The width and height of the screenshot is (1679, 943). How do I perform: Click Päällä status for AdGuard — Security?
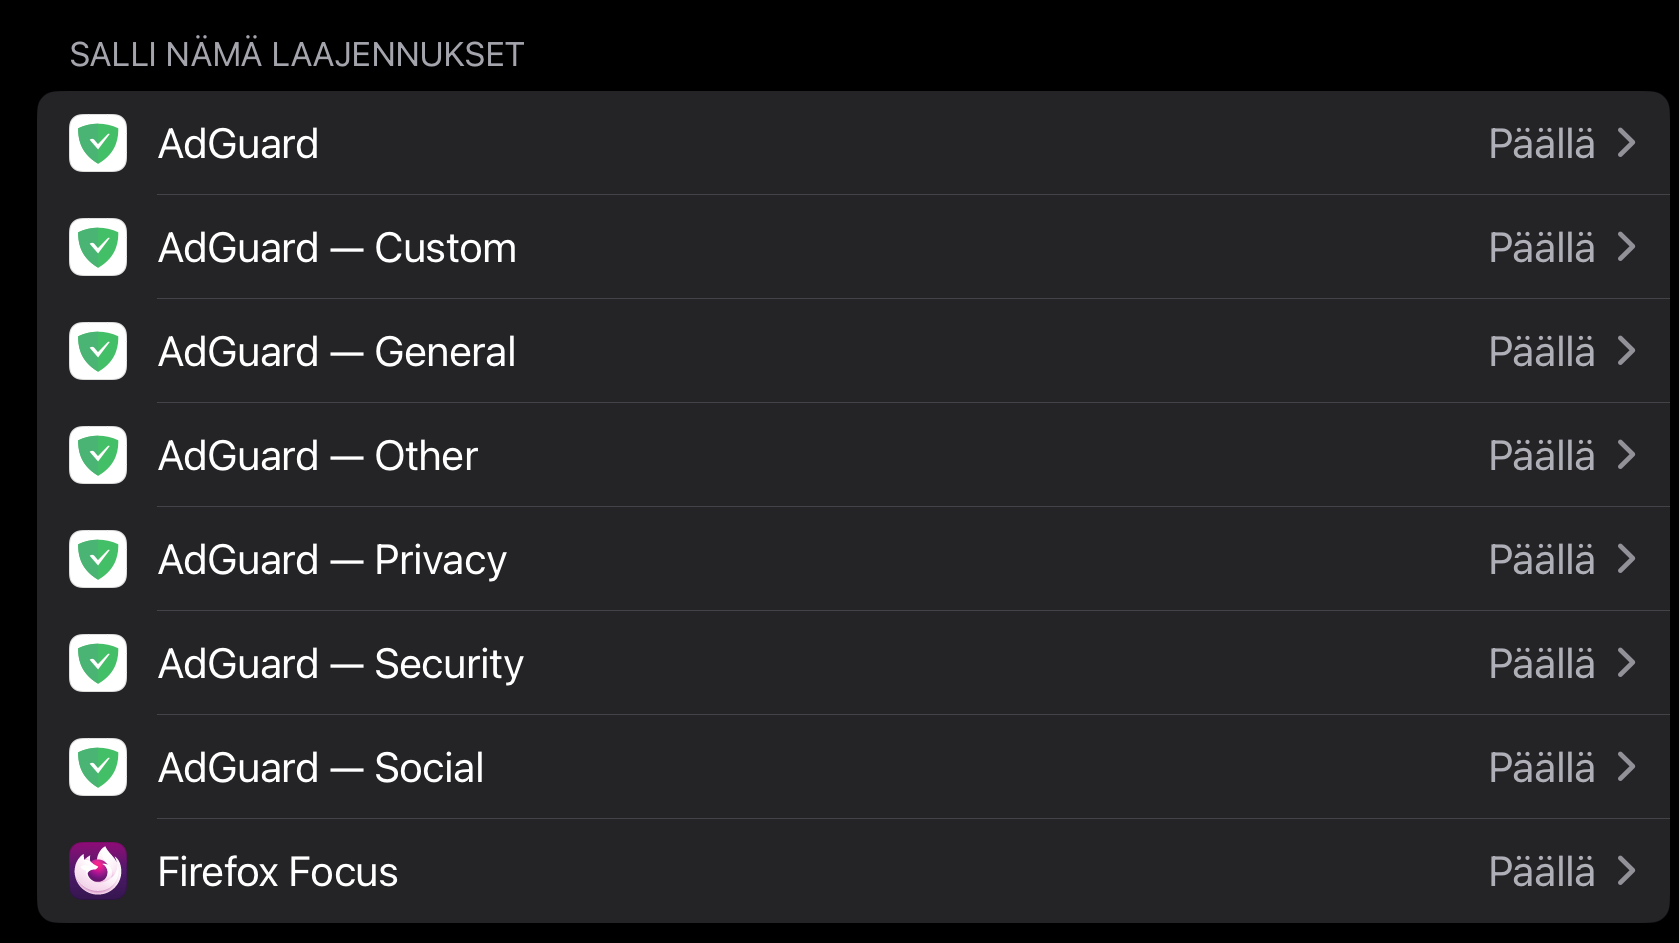[1541, 664]
